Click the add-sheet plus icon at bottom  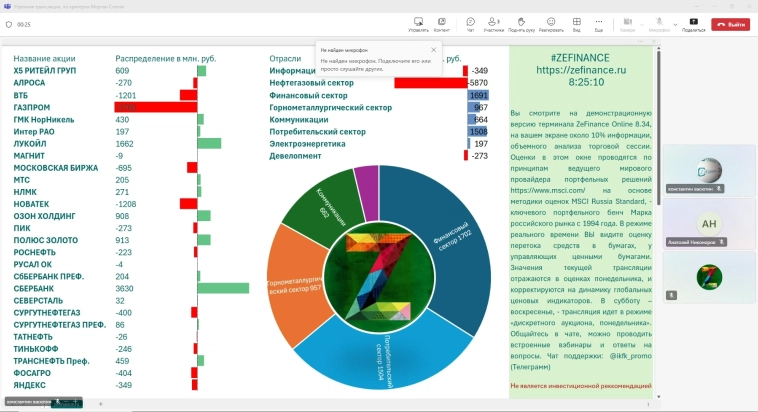point(101,404)
